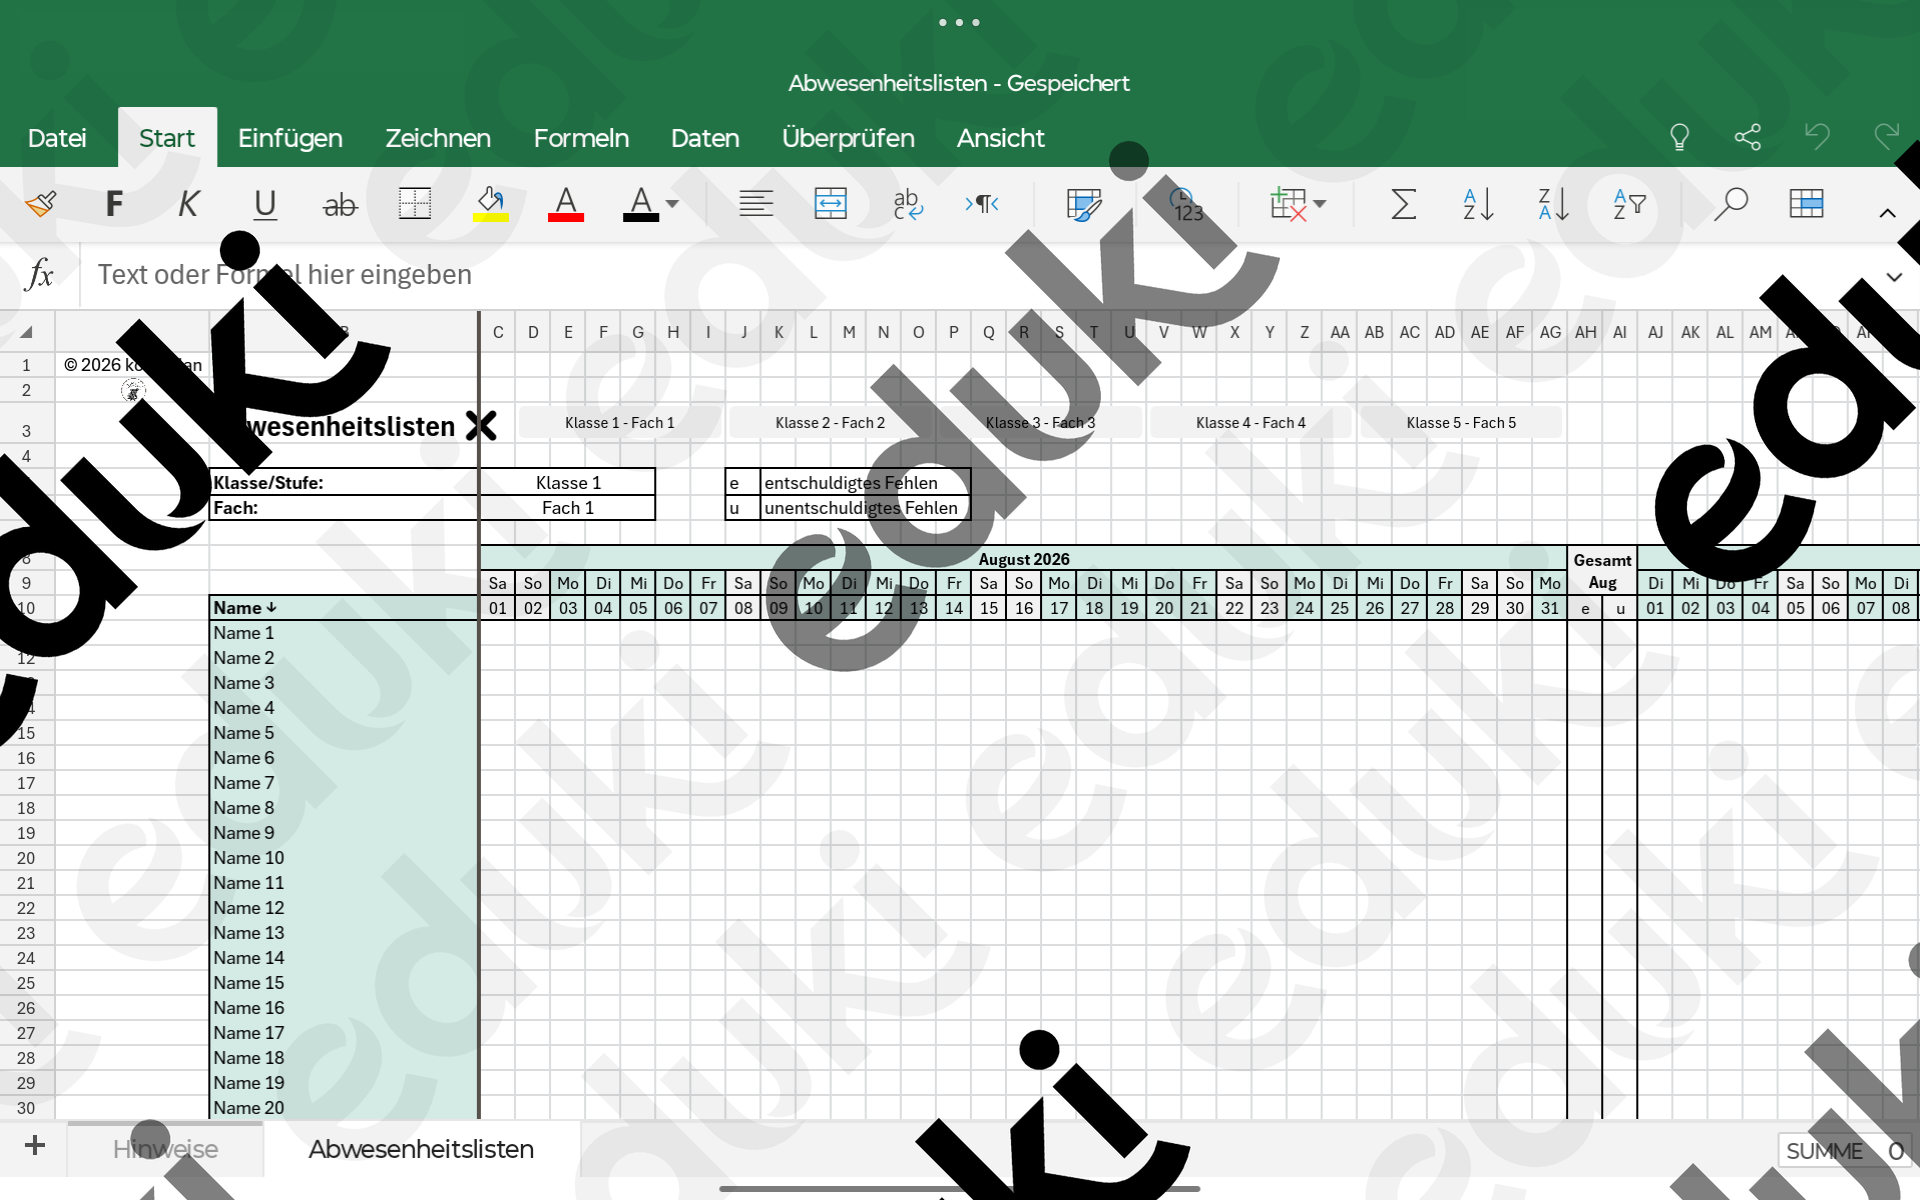1920x1200 pixels.
Task: Toggle italic formatting K
Action: [188, 204]
